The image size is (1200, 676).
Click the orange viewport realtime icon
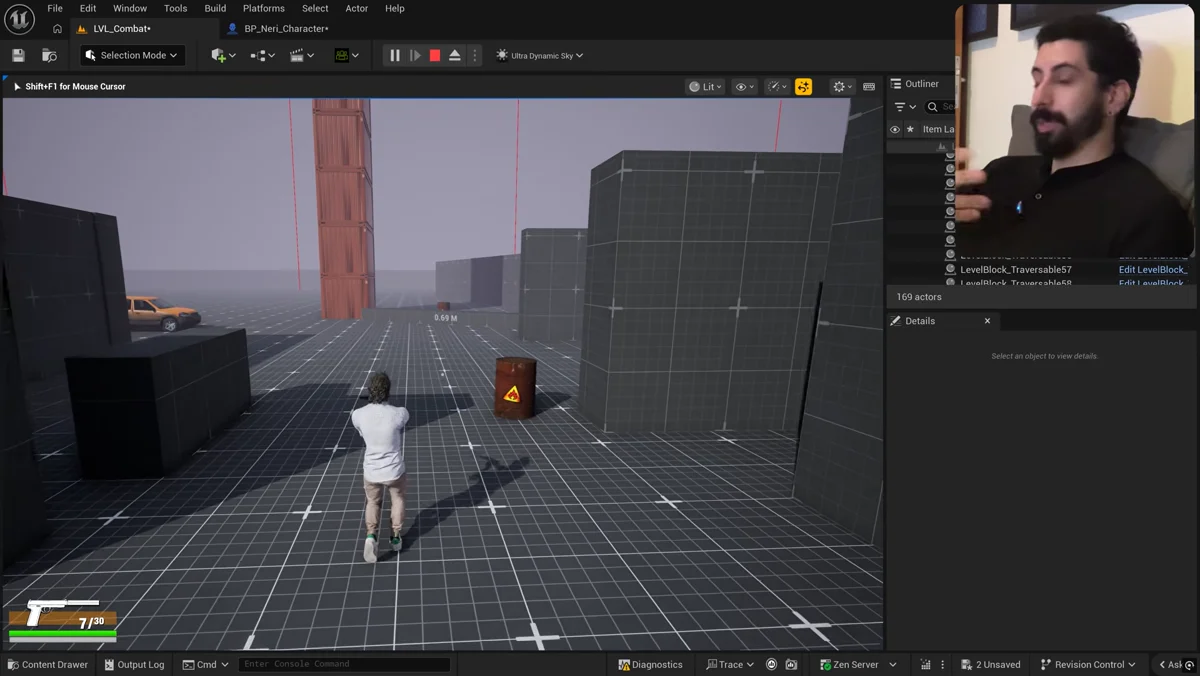click(803, 87)
